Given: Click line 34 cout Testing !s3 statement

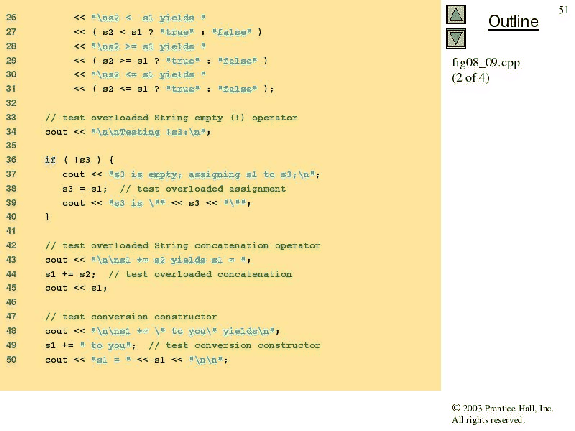Looking at the screenshot, I should [x=128, y=132].
